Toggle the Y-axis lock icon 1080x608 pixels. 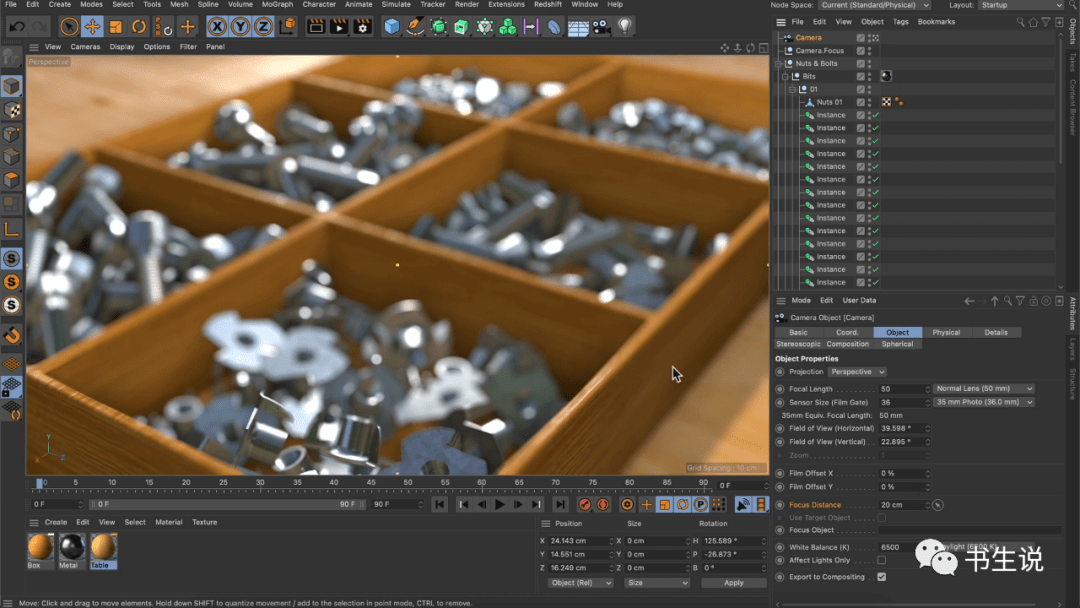coord(240,25)
